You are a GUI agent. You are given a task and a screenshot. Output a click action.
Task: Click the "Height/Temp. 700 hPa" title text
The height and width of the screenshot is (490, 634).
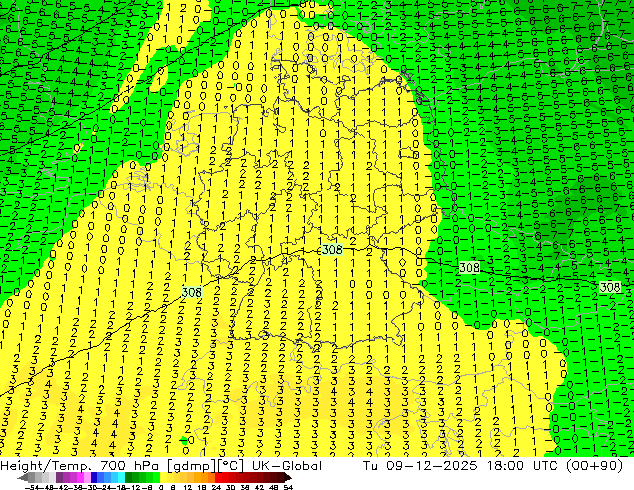click(80, 466)
